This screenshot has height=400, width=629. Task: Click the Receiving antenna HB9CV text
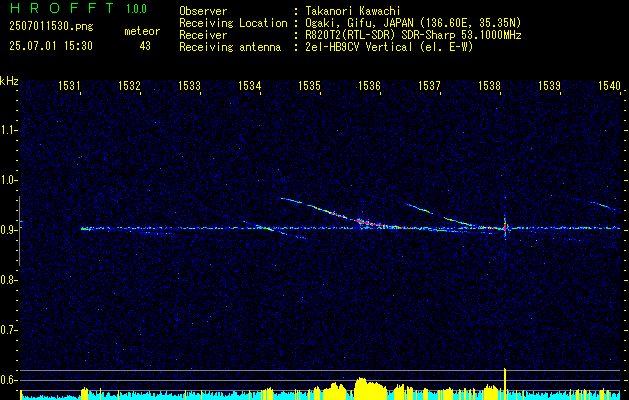click(x=389, y=47)
